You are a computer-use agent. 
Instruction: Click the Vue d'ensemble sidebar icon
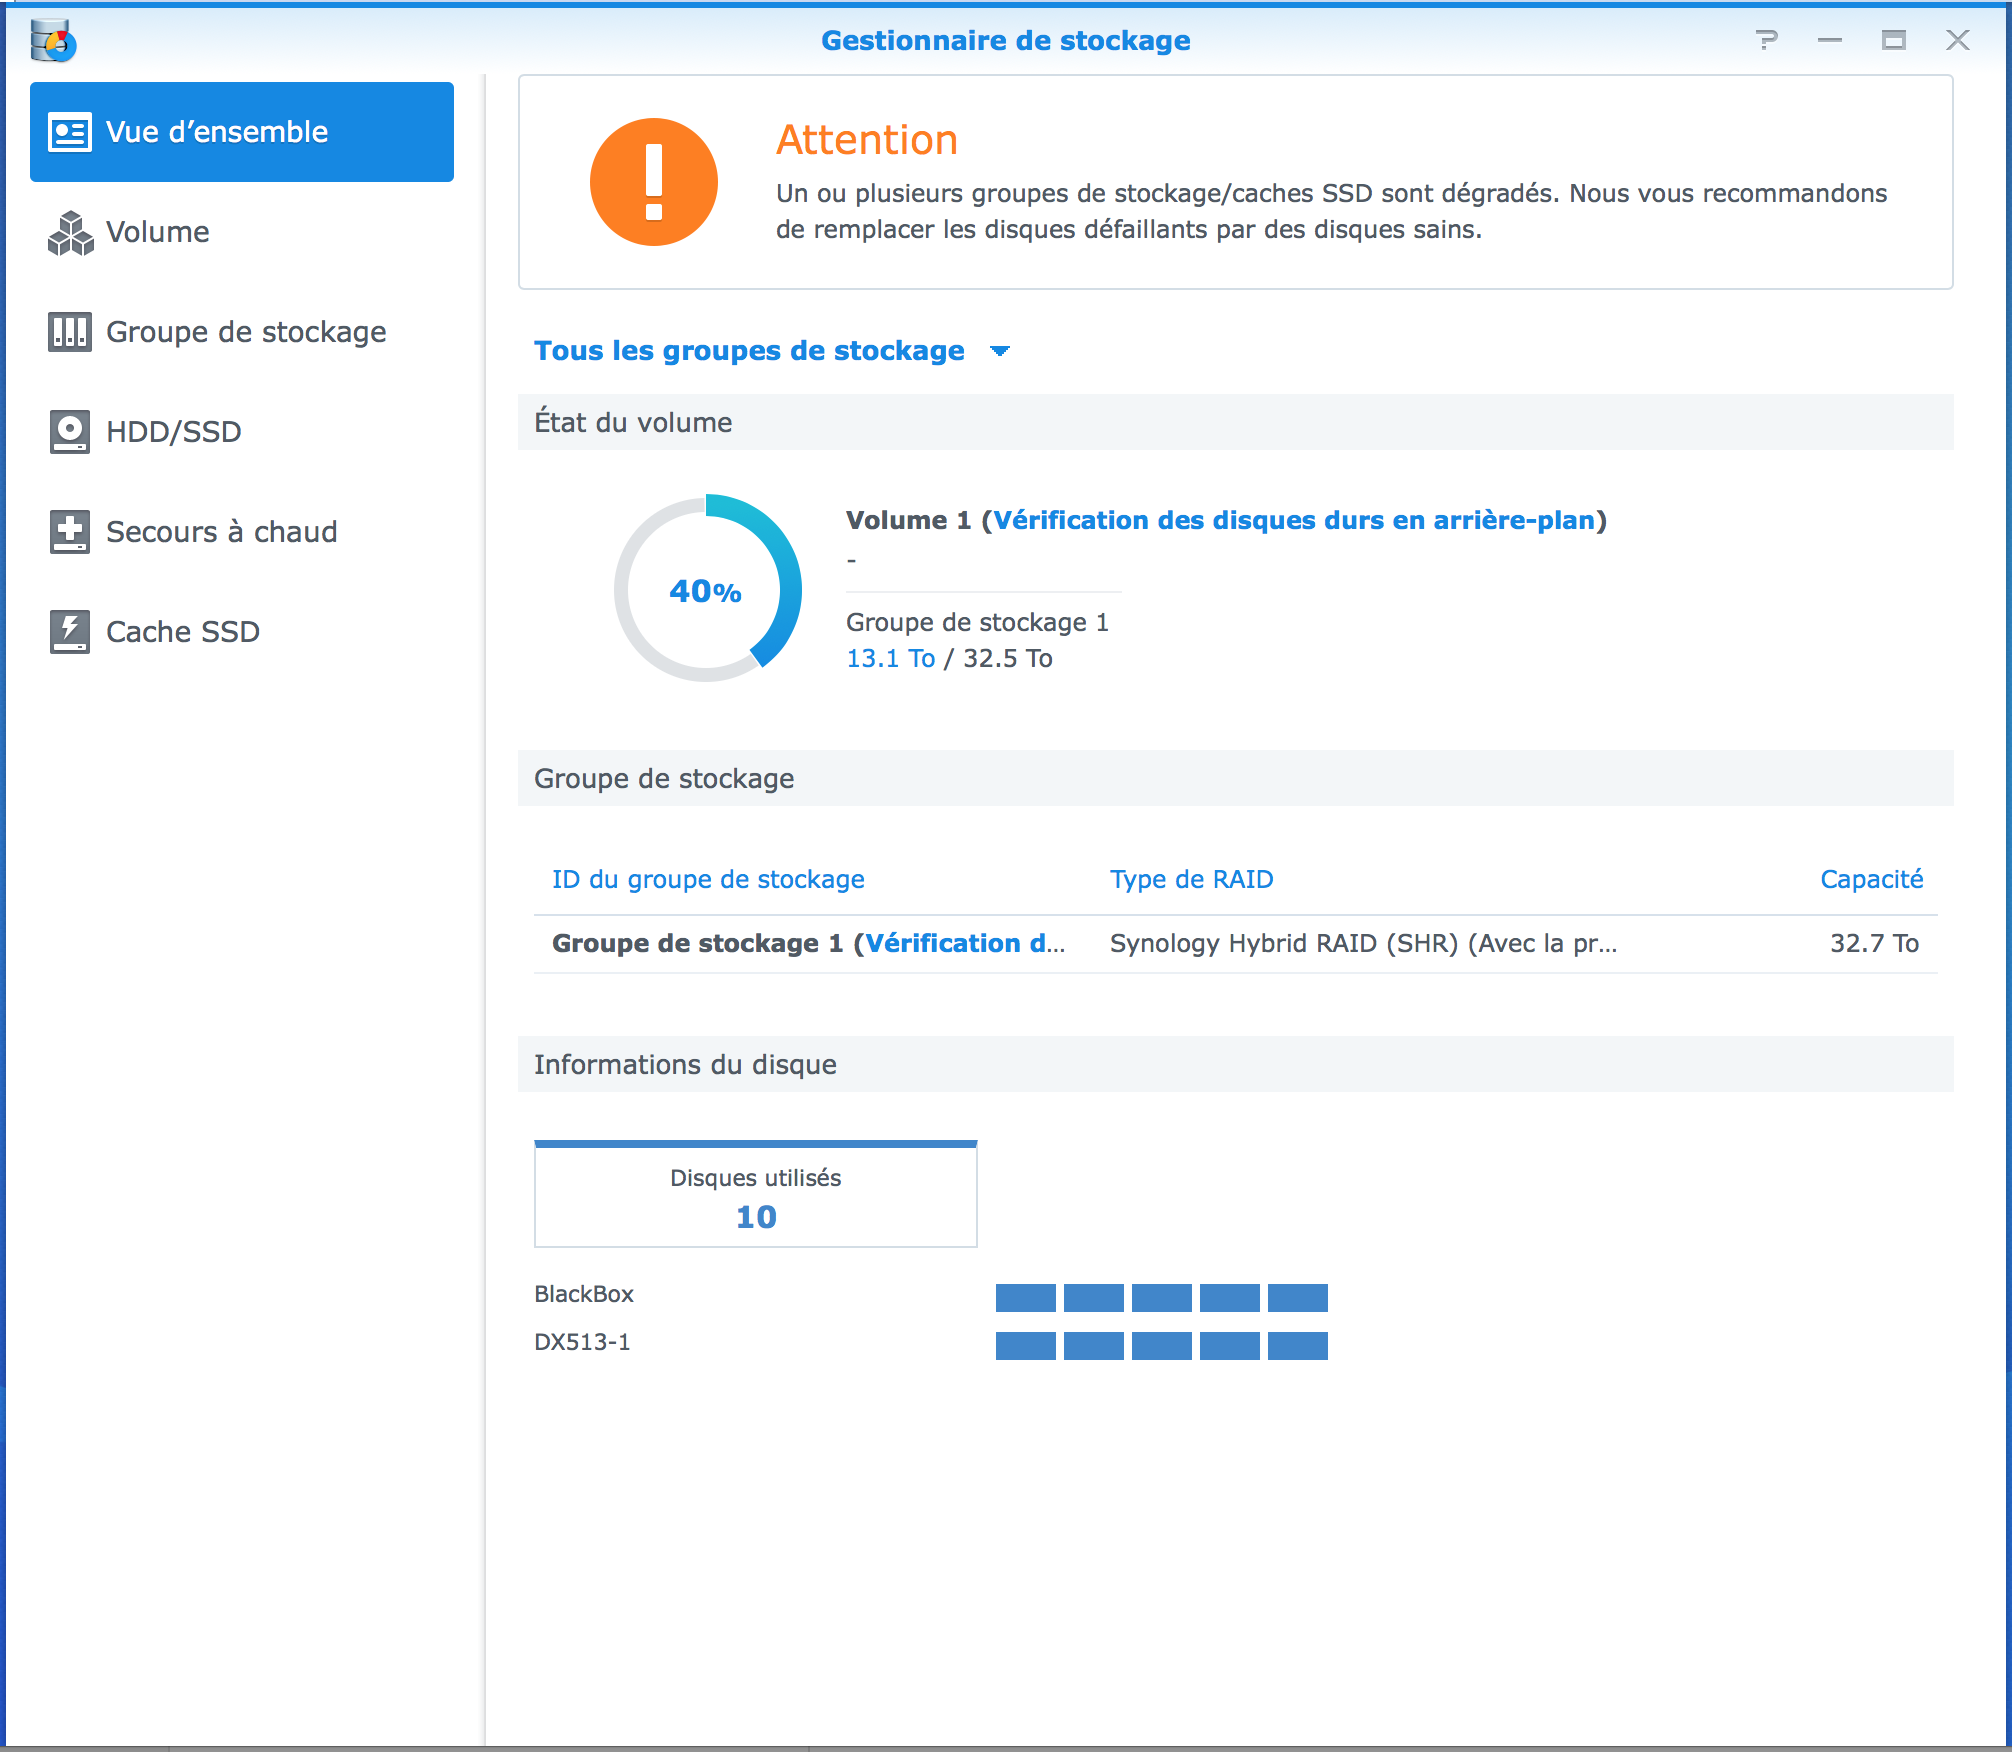[70, 132]
